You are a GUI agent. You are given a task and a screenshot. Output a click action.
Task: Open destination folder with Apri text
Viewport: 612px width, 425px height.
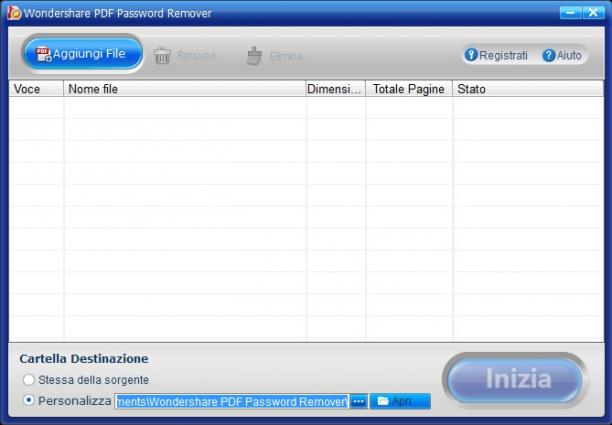point(401,401)
